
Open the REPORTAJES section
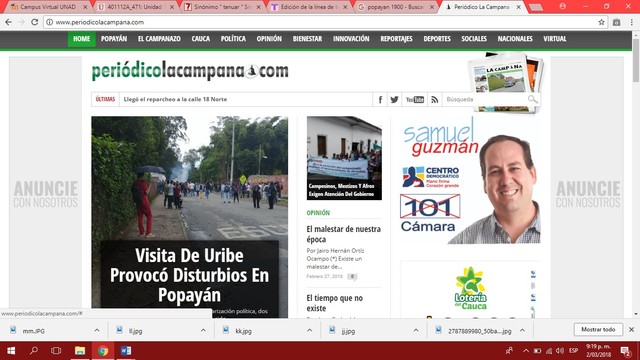click(x=396, y=39)
